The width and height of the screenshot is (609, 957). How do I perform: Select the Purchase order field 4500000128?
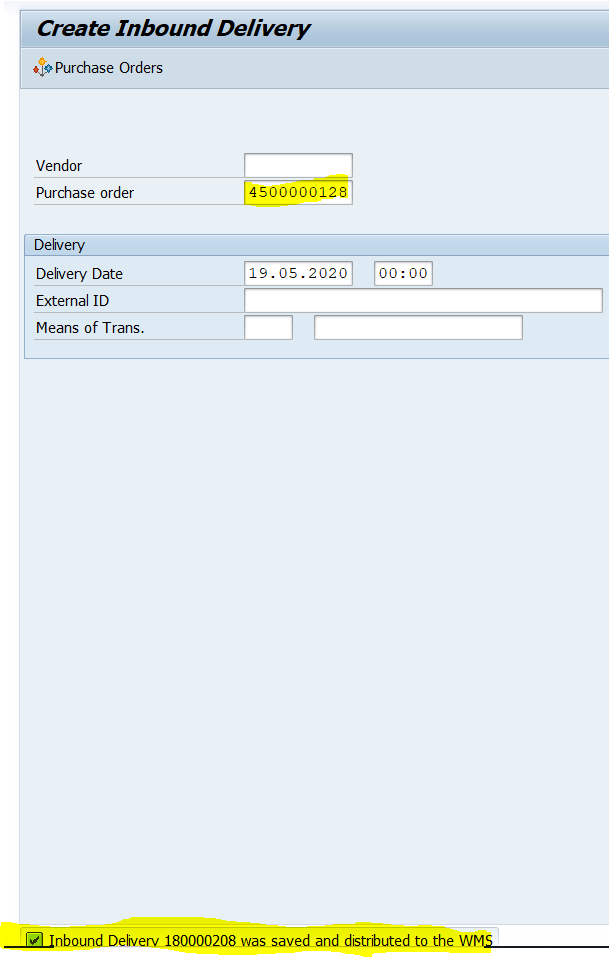pyautogui.click(x=298, y=192)
